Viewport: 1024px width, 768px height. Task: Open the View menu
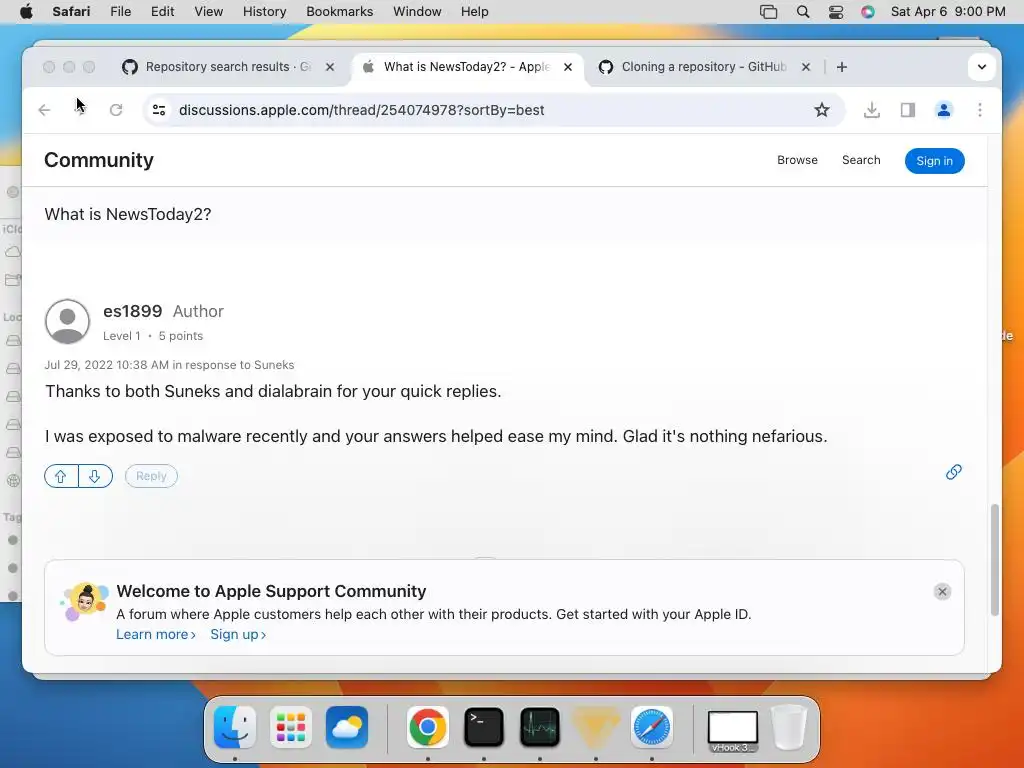[208, 12]
